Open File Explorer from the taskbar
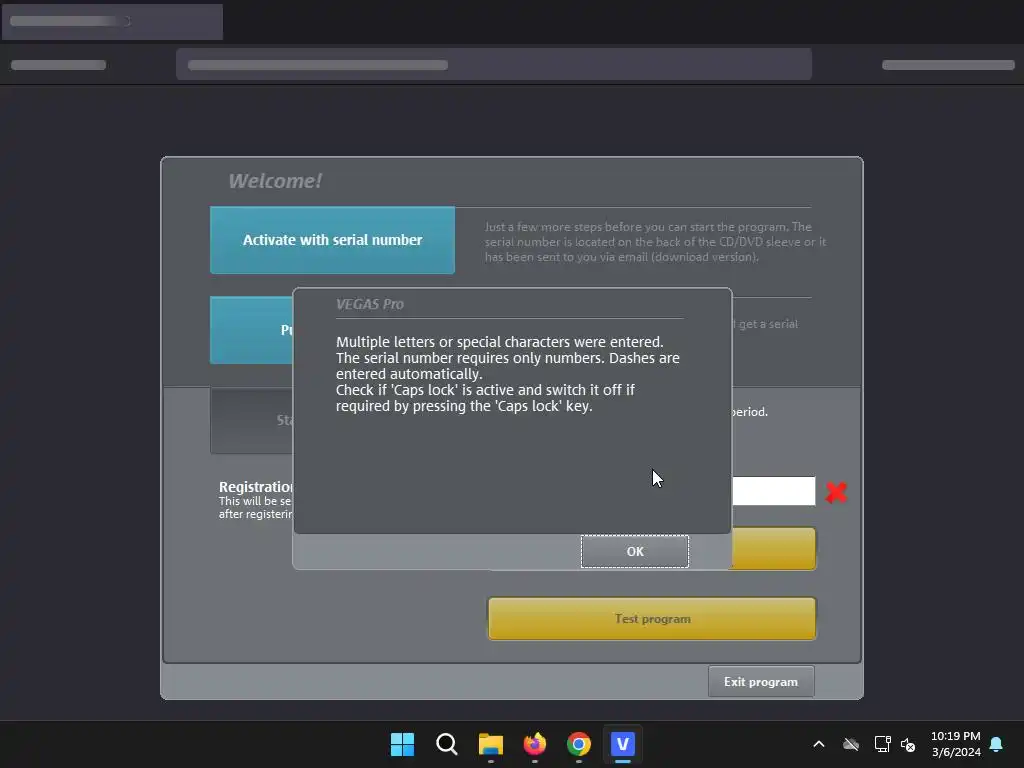Screen dimensions: 1024x768 coord(490,744)
